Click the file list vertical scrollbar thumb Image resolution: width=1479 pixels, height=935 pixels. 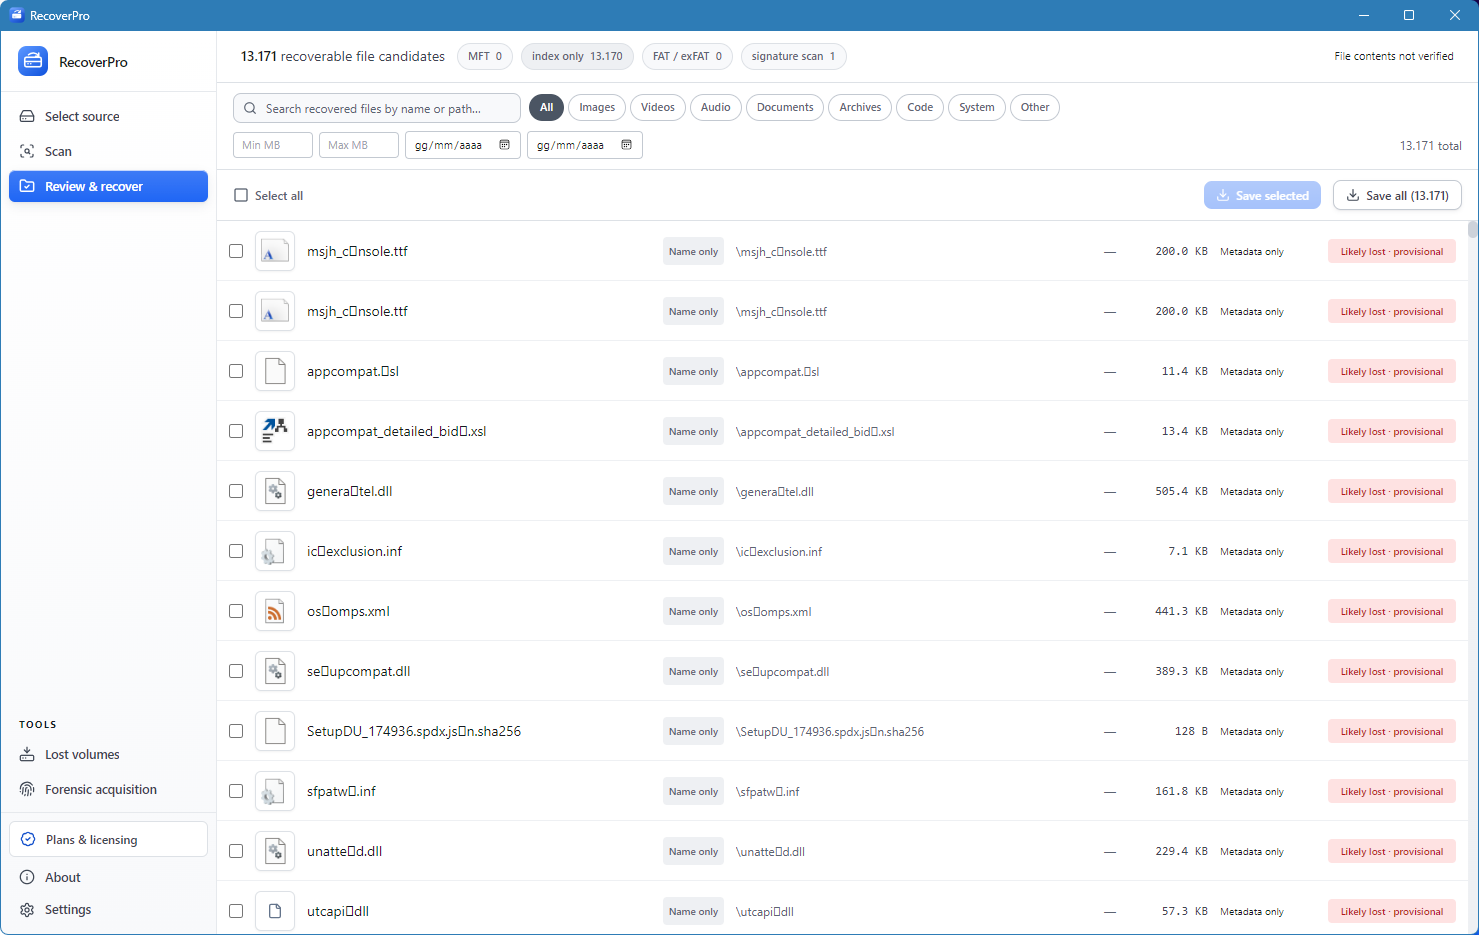point(1472,229)
